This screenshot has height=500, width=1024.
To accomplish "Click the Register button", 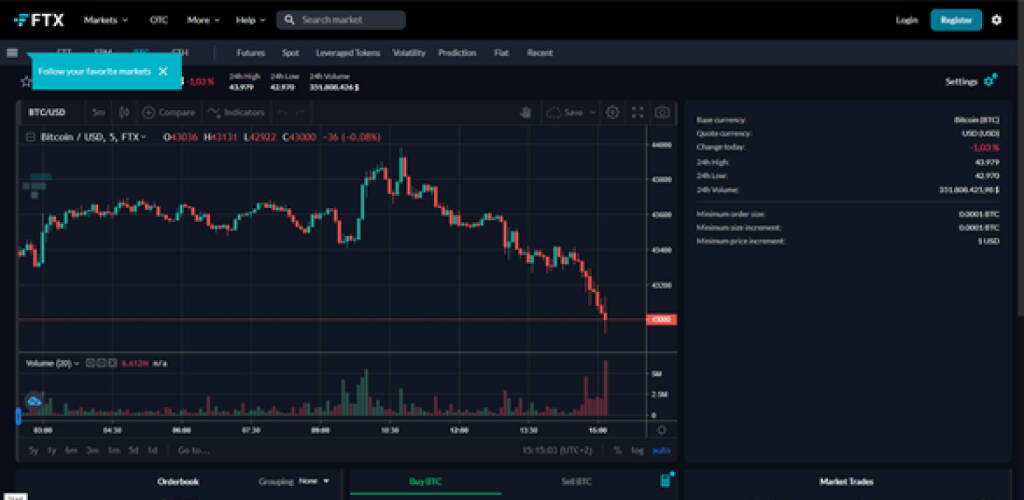I will click(x=956, y=20).
